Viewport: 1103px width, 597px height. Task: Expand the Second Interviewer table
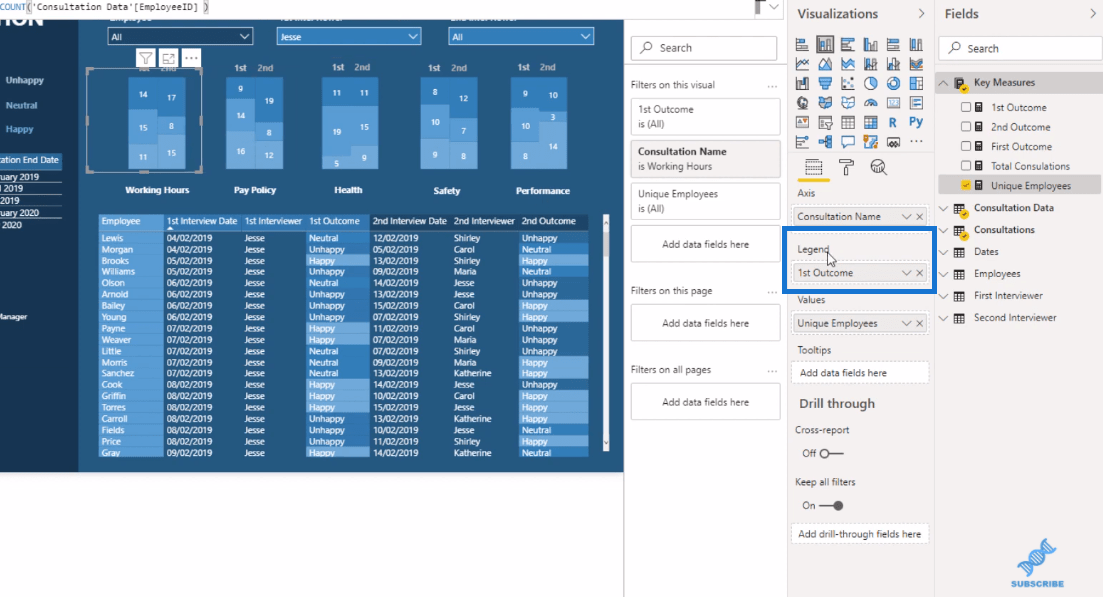point(943,318)
